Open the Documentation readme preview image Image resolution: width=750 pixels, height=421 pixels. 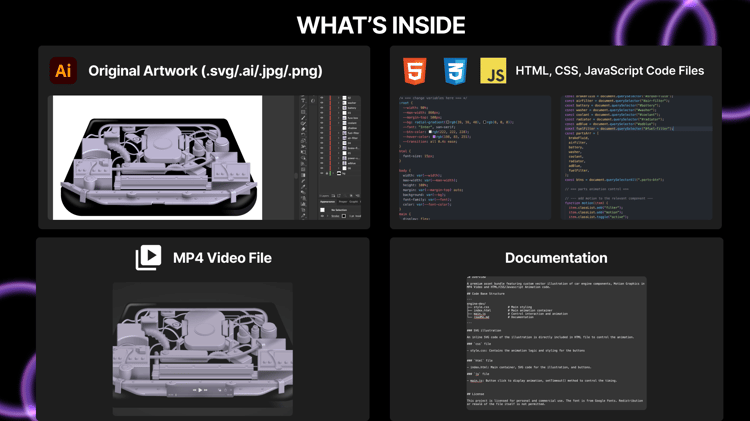(556, 343)
